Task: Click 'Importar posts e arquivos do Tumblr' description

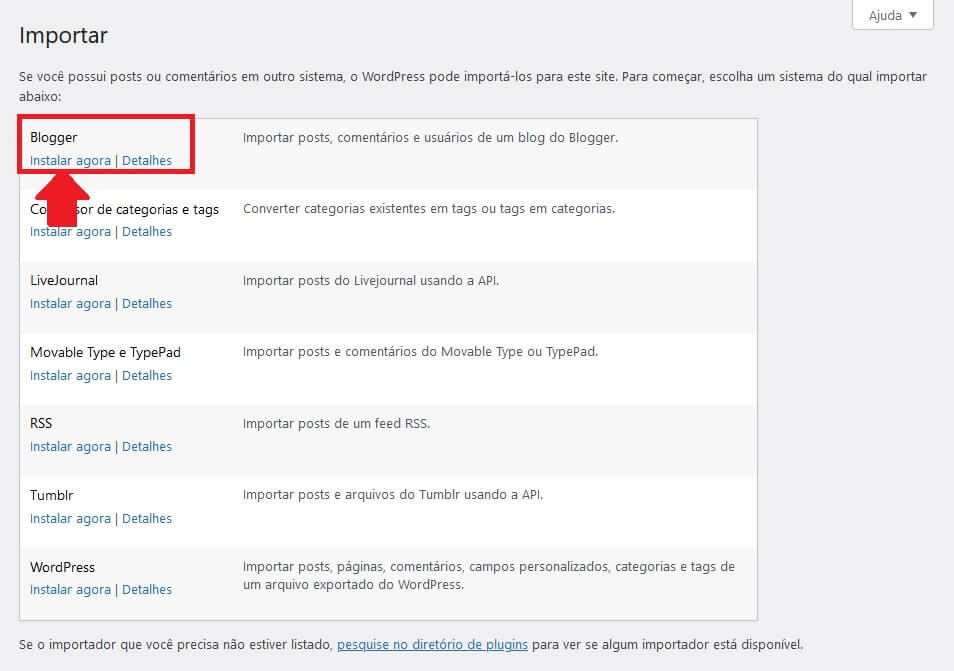Action: (392, 495)
